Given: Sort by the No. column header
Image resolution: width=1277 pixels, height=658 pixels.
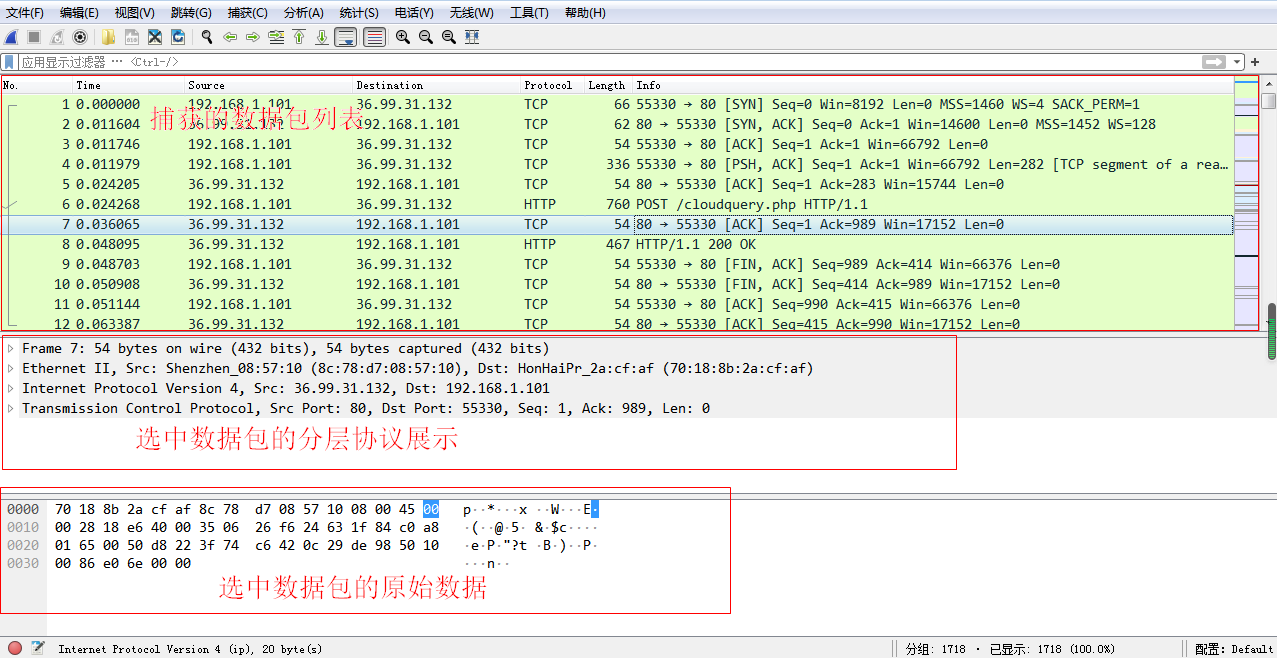Looking at the screenshot, I should pyautogui.click(x=36, y=85).
